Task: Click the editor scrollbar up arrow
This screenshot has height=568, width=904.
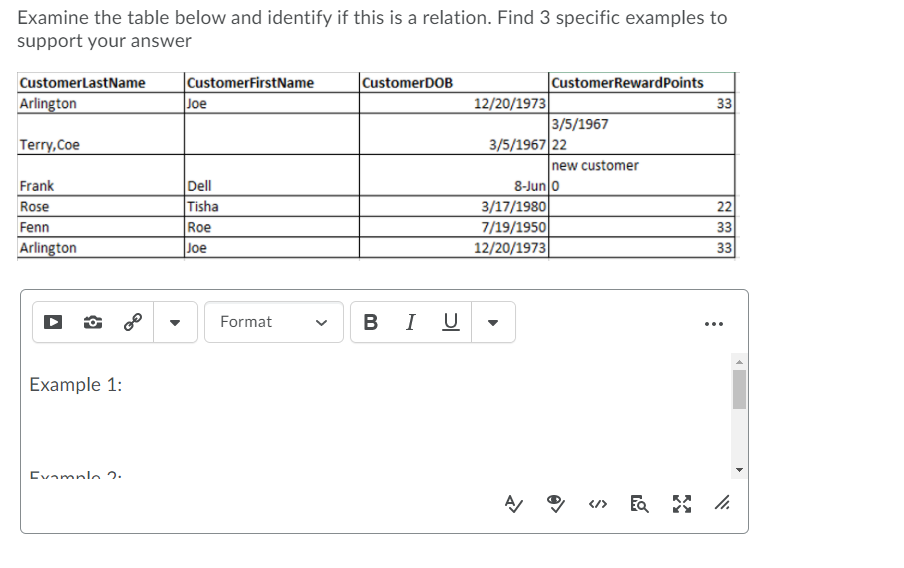Action: pos(739,362)
